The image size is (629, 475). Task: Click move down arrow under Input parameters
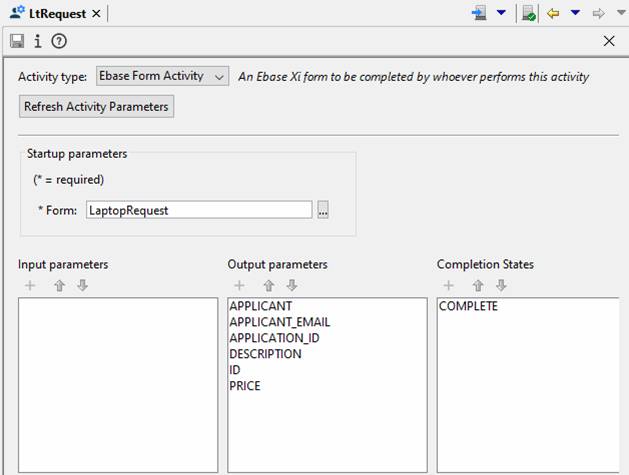coord(82,286)
